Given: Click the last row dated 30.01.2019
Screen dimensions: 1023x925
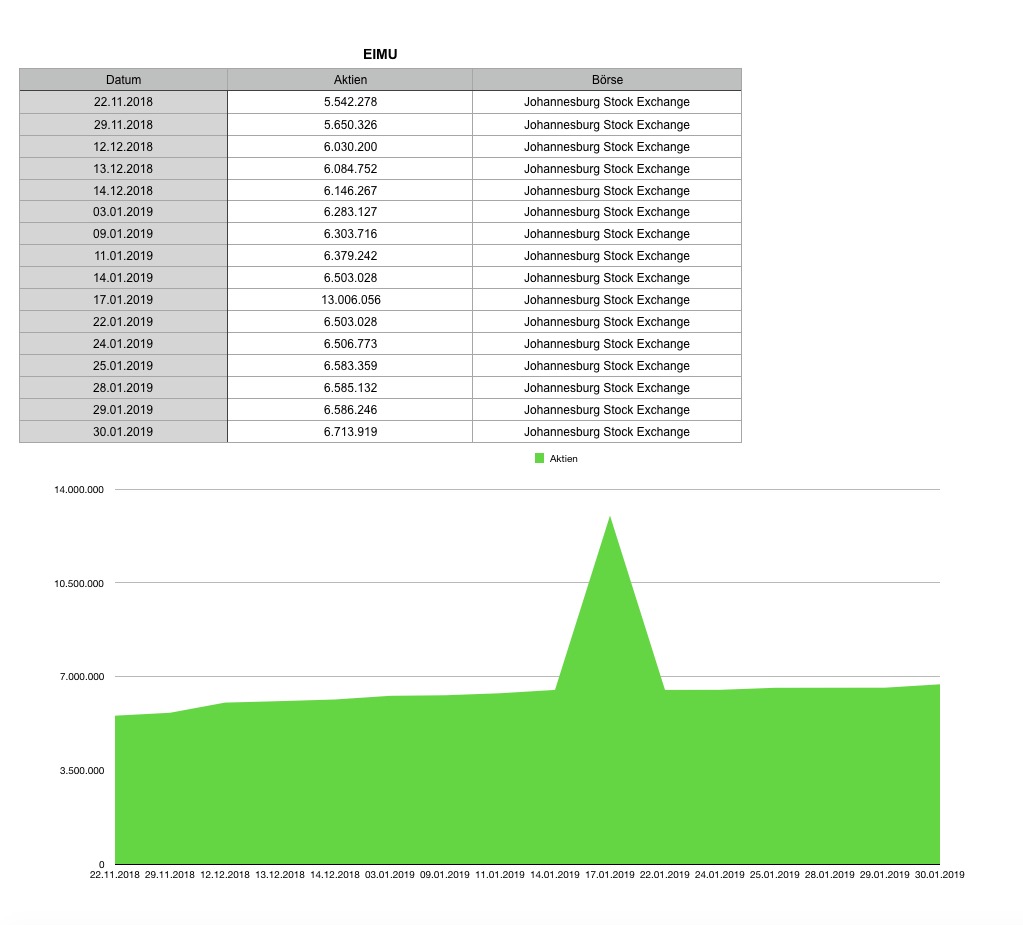Looking at the screenshot, I should pyautogui.click(x=122, y=431).
